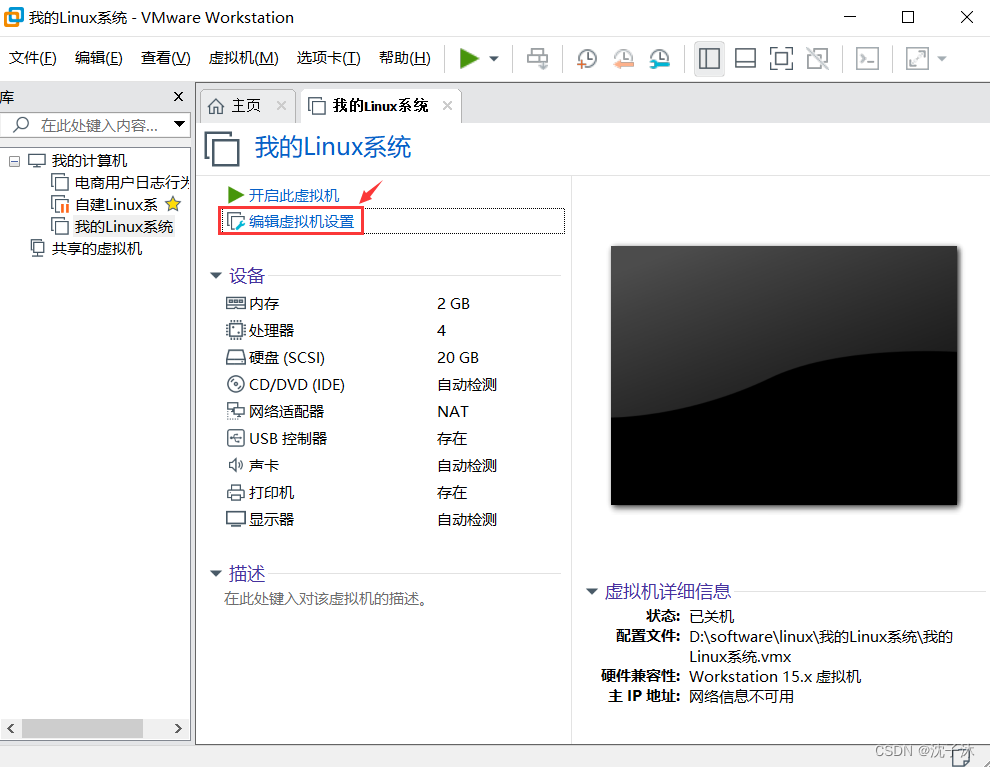The height and width of the screenshot is (767, 990).
Task: Click the 处理器 processor device icon
Action: [x=236, y=330]
